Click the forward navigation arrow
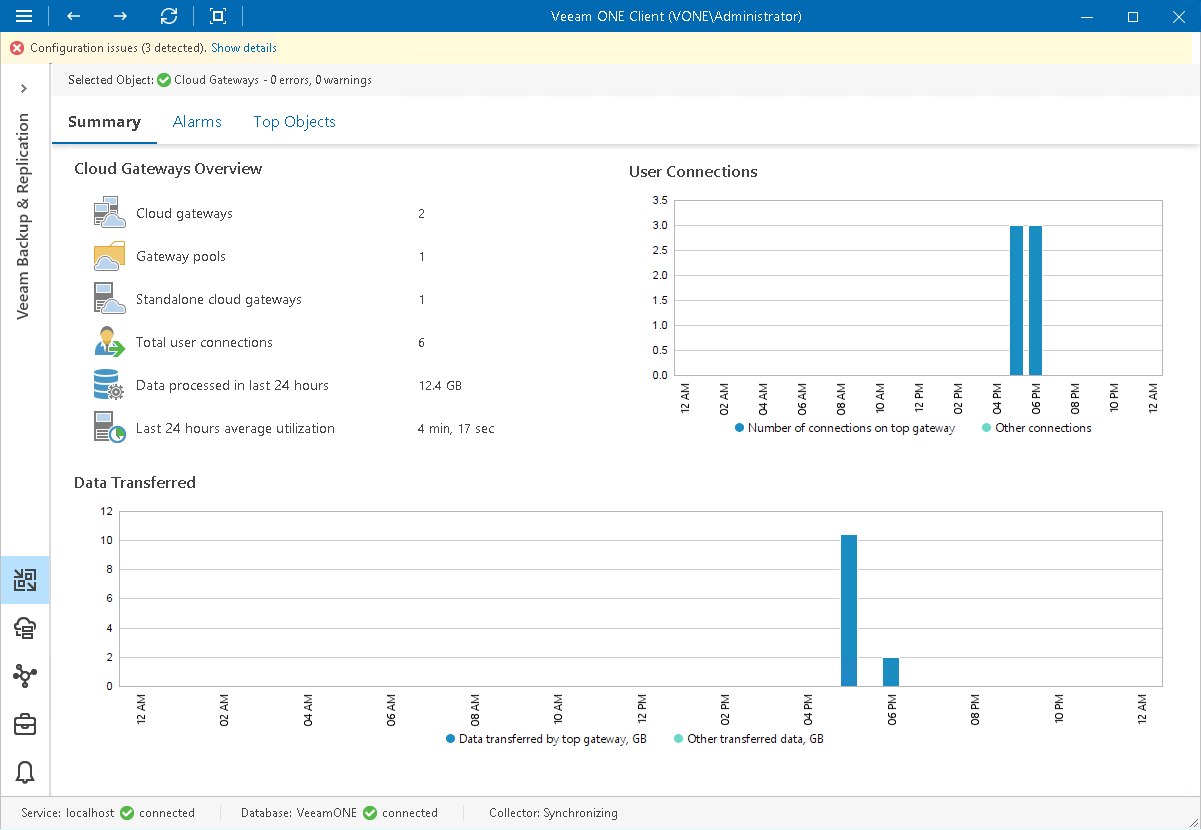The width and height of the screenshot is (1201, 830). point(119,16)
